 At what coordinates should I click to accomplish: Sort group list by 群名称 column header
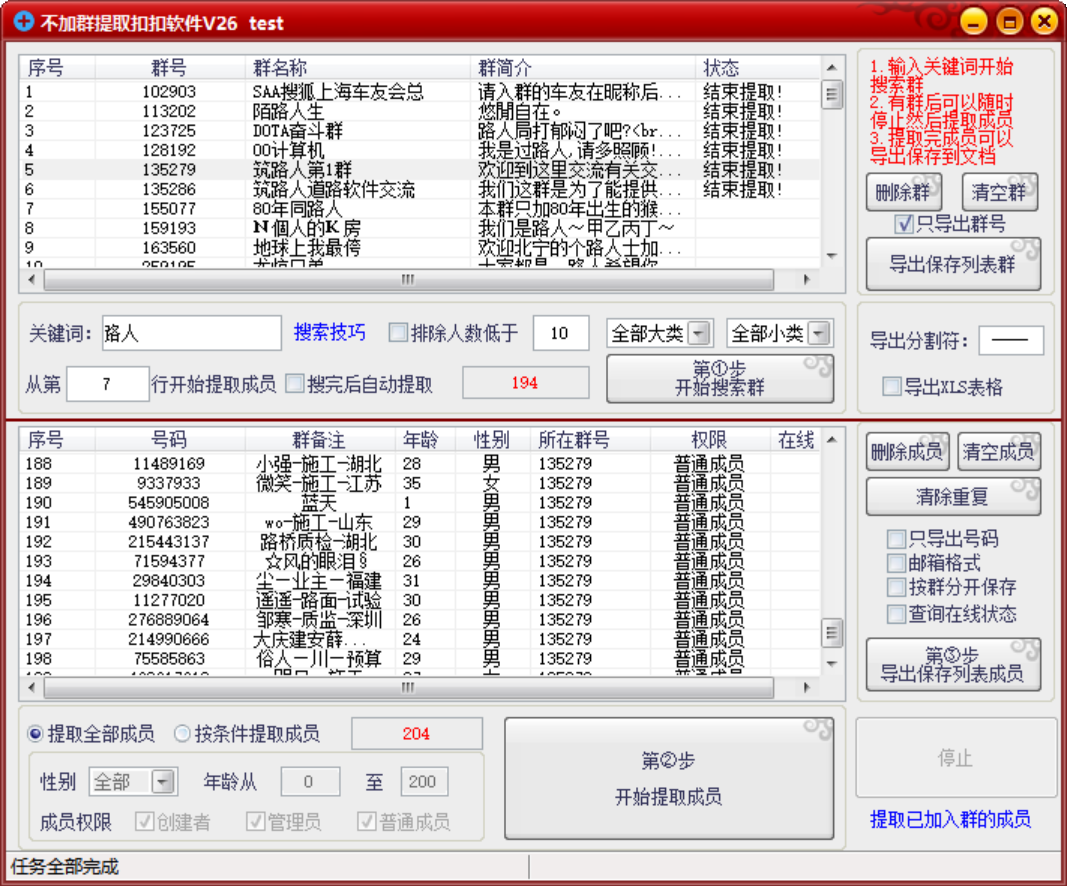click(x=357, y=68)
